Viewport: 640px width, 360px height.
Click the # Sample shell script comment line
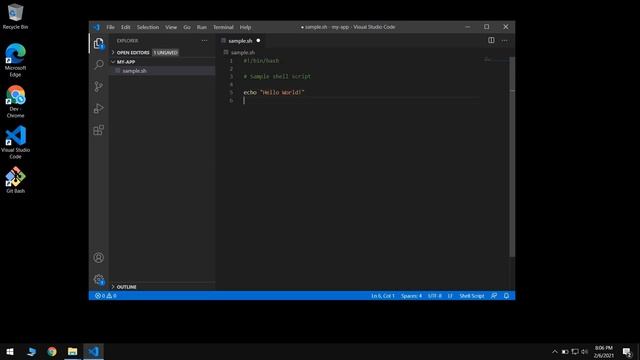pyautogui.click(x=277, y=77)
